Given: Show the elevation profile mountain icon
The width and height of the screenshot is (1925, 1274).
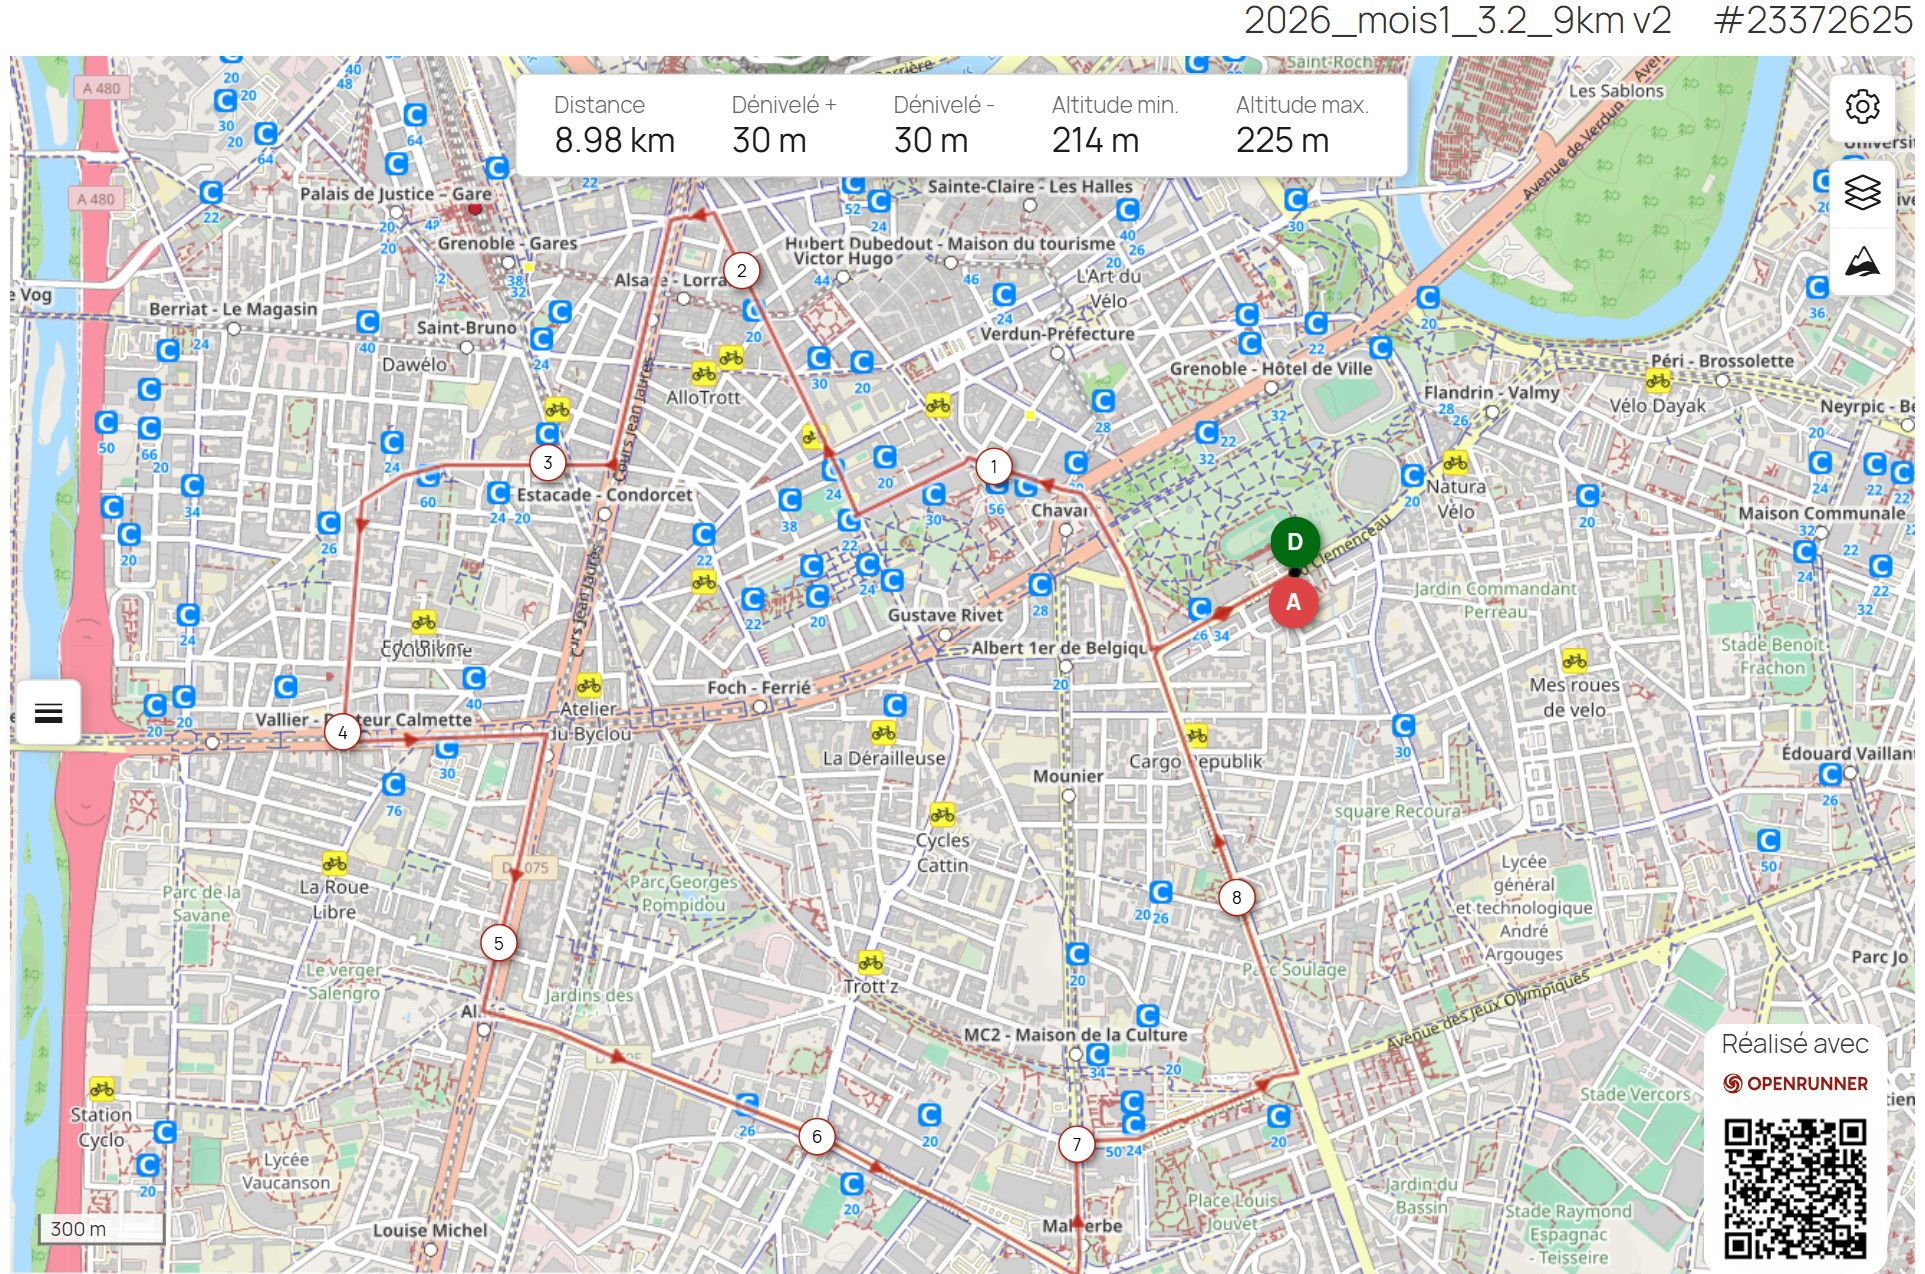Looking at the screenshot, I should (1862, 262).
